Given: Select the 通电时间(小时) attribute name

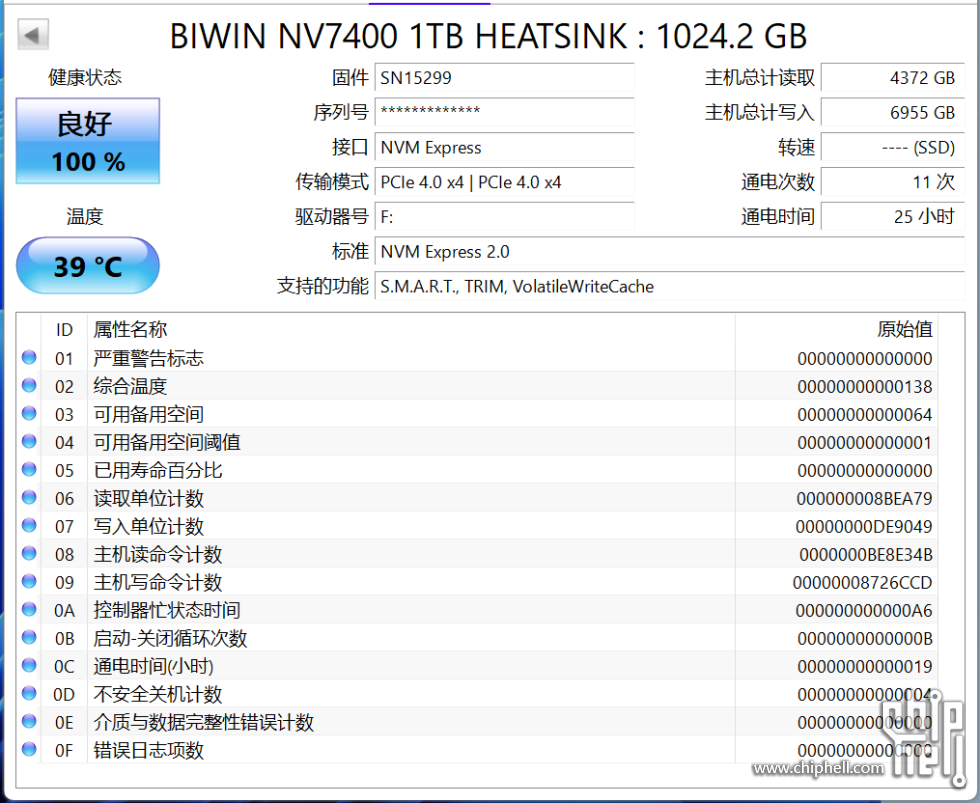Looking at the screenshot, I should pos(154,667).
